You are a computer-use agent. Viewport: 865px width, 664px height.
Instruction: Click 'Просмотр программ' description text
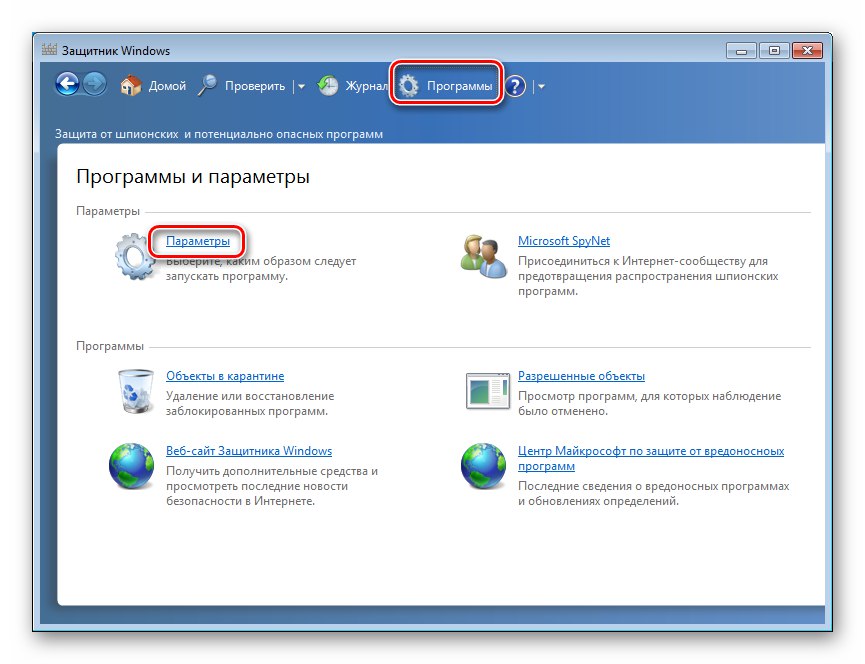tap(649, 404)
